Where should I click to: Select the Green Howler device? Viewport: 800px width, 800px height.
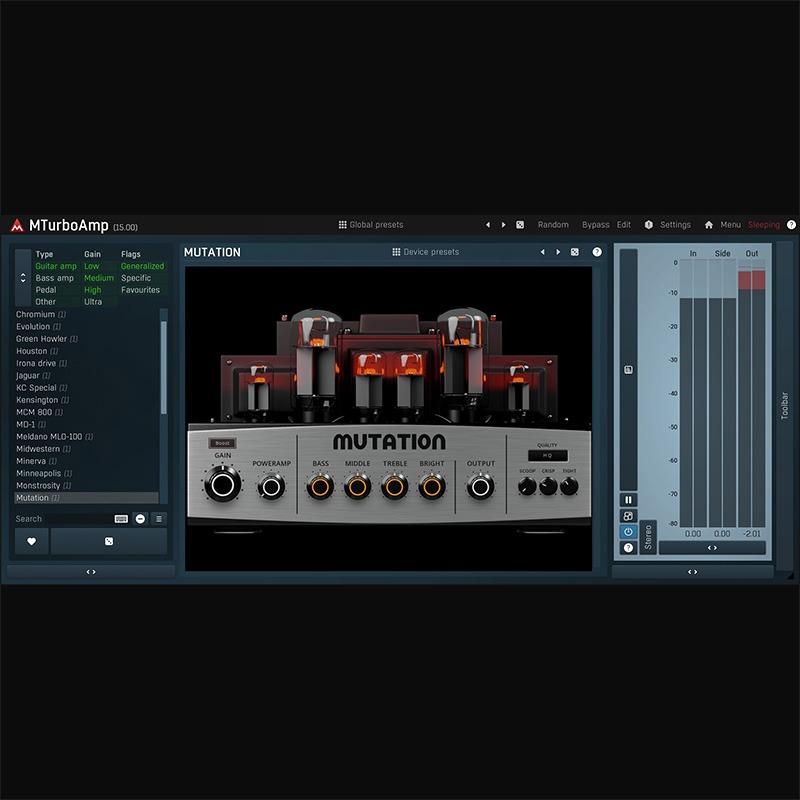(86, 339)
